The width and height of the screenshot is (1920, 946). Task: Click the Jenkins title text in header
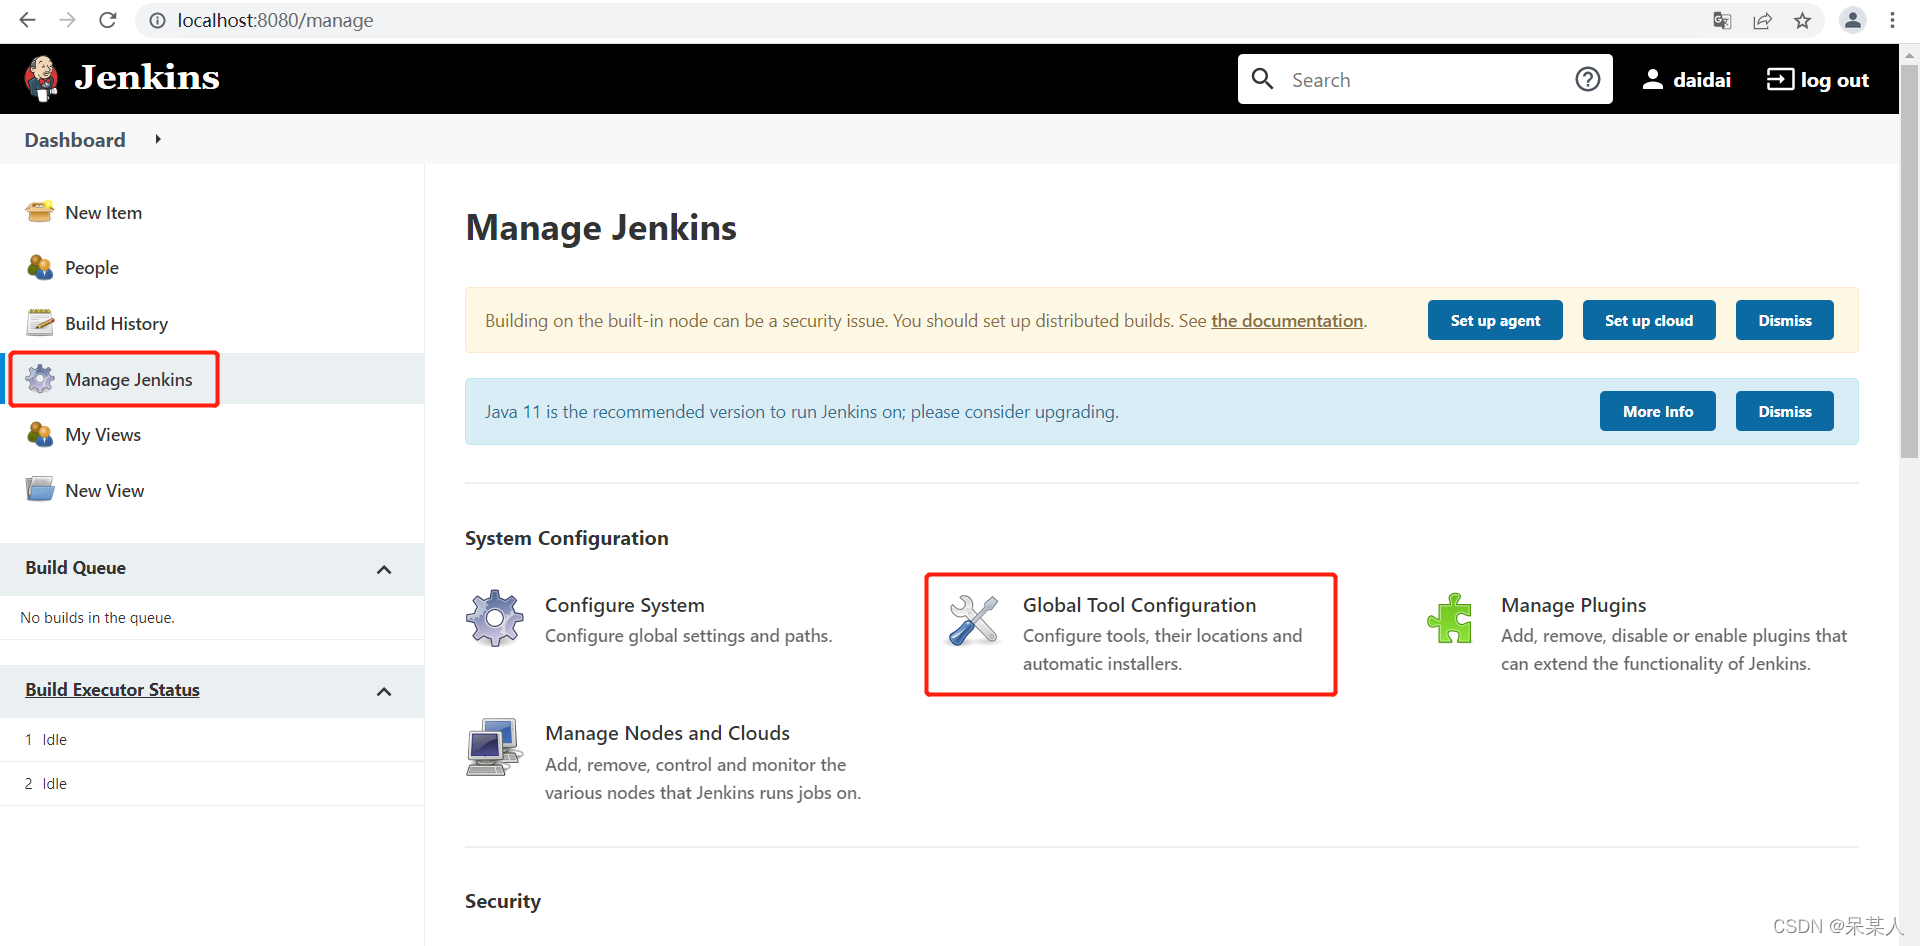point(147,77)
